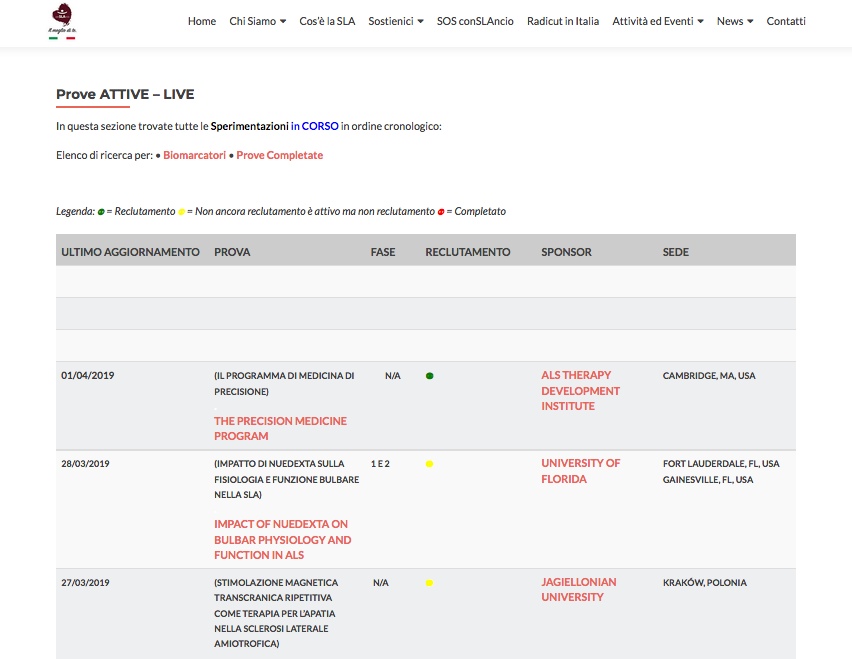Screen dimensions: 852x659
Task: Expand the Sostienici dropdown arrow
Action: click(421, 22)
